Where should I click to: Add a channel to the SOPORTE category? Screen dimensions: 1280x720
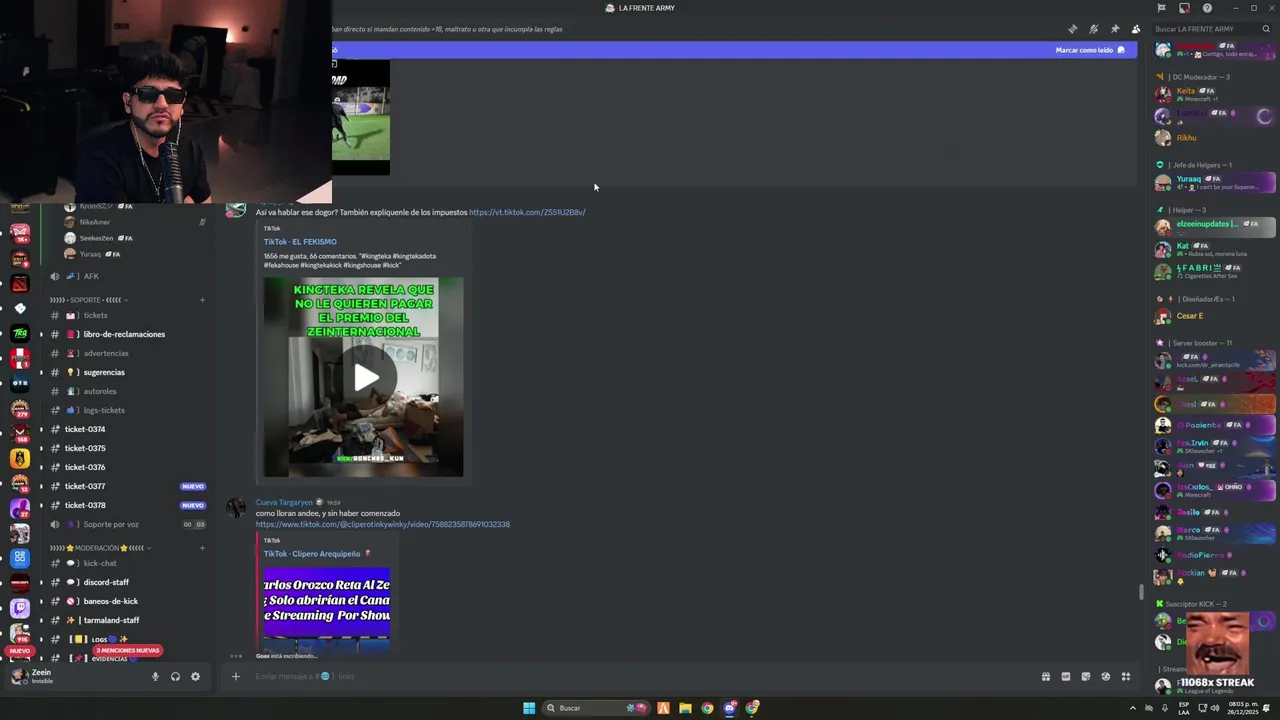[x=202, y=300]
